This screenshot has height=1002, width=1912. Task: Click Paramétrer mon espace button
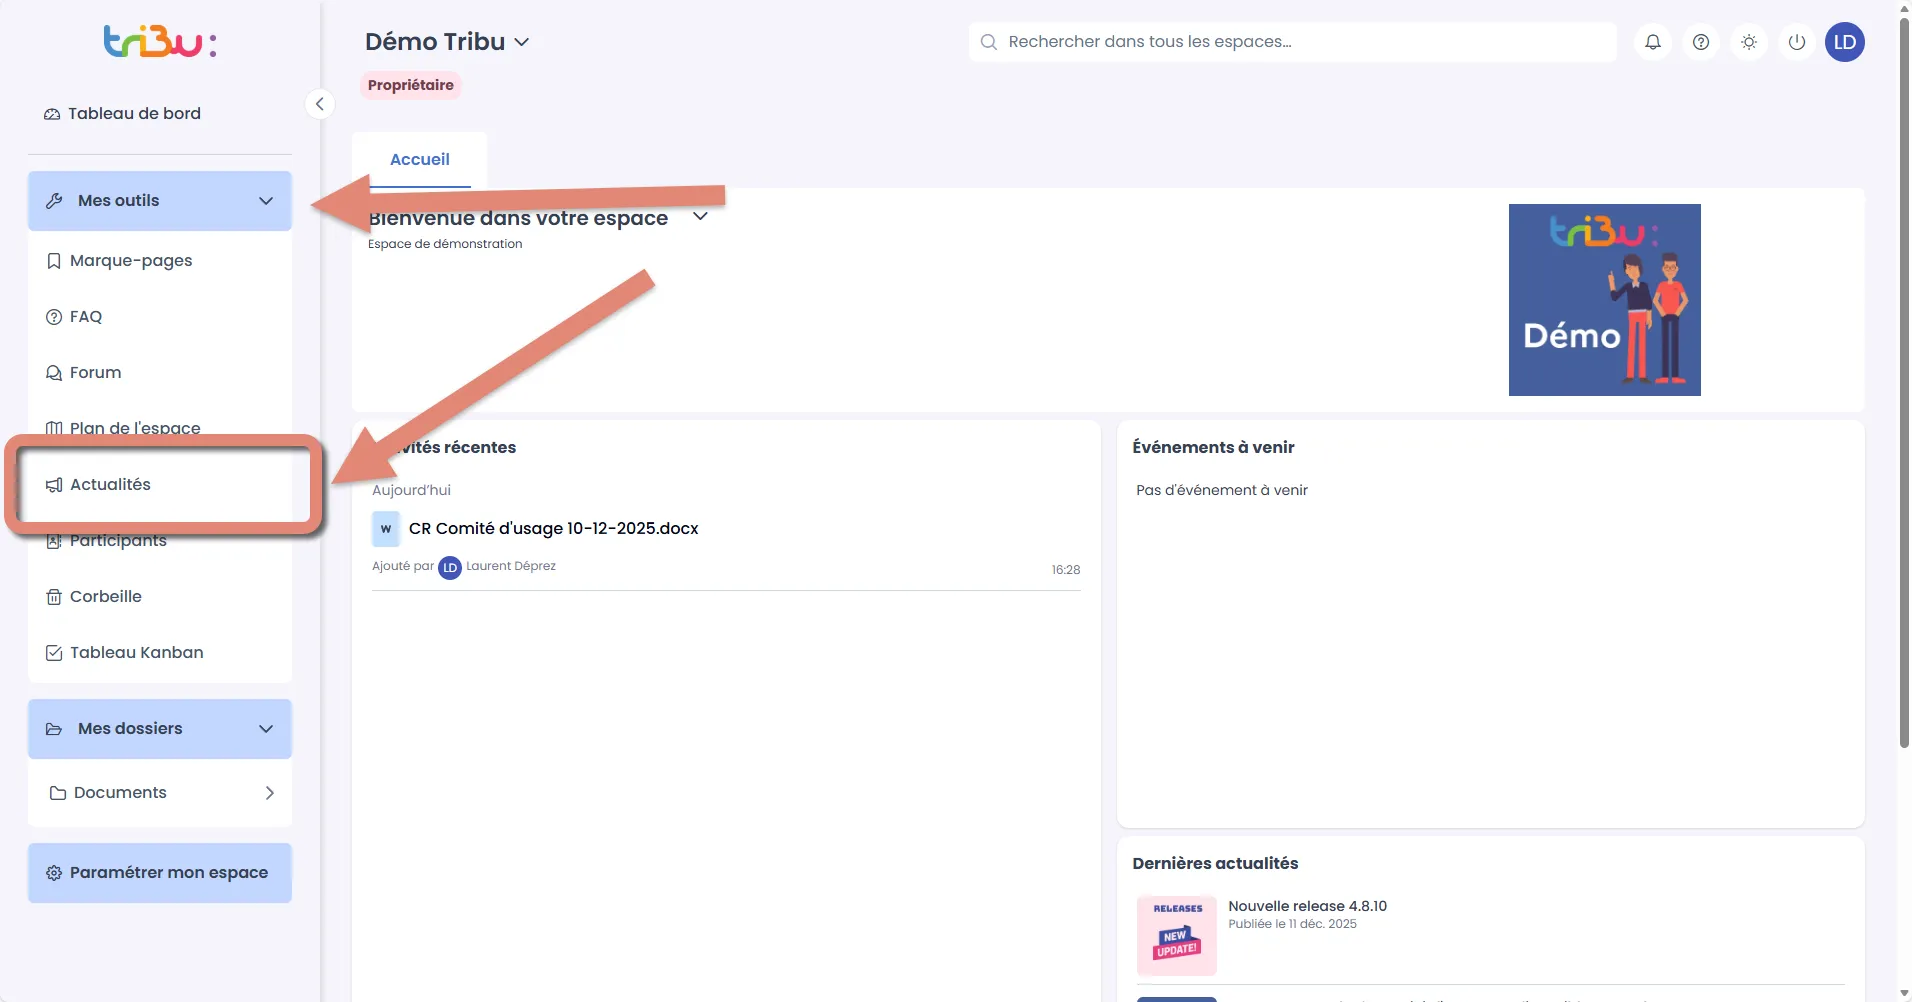160,873
